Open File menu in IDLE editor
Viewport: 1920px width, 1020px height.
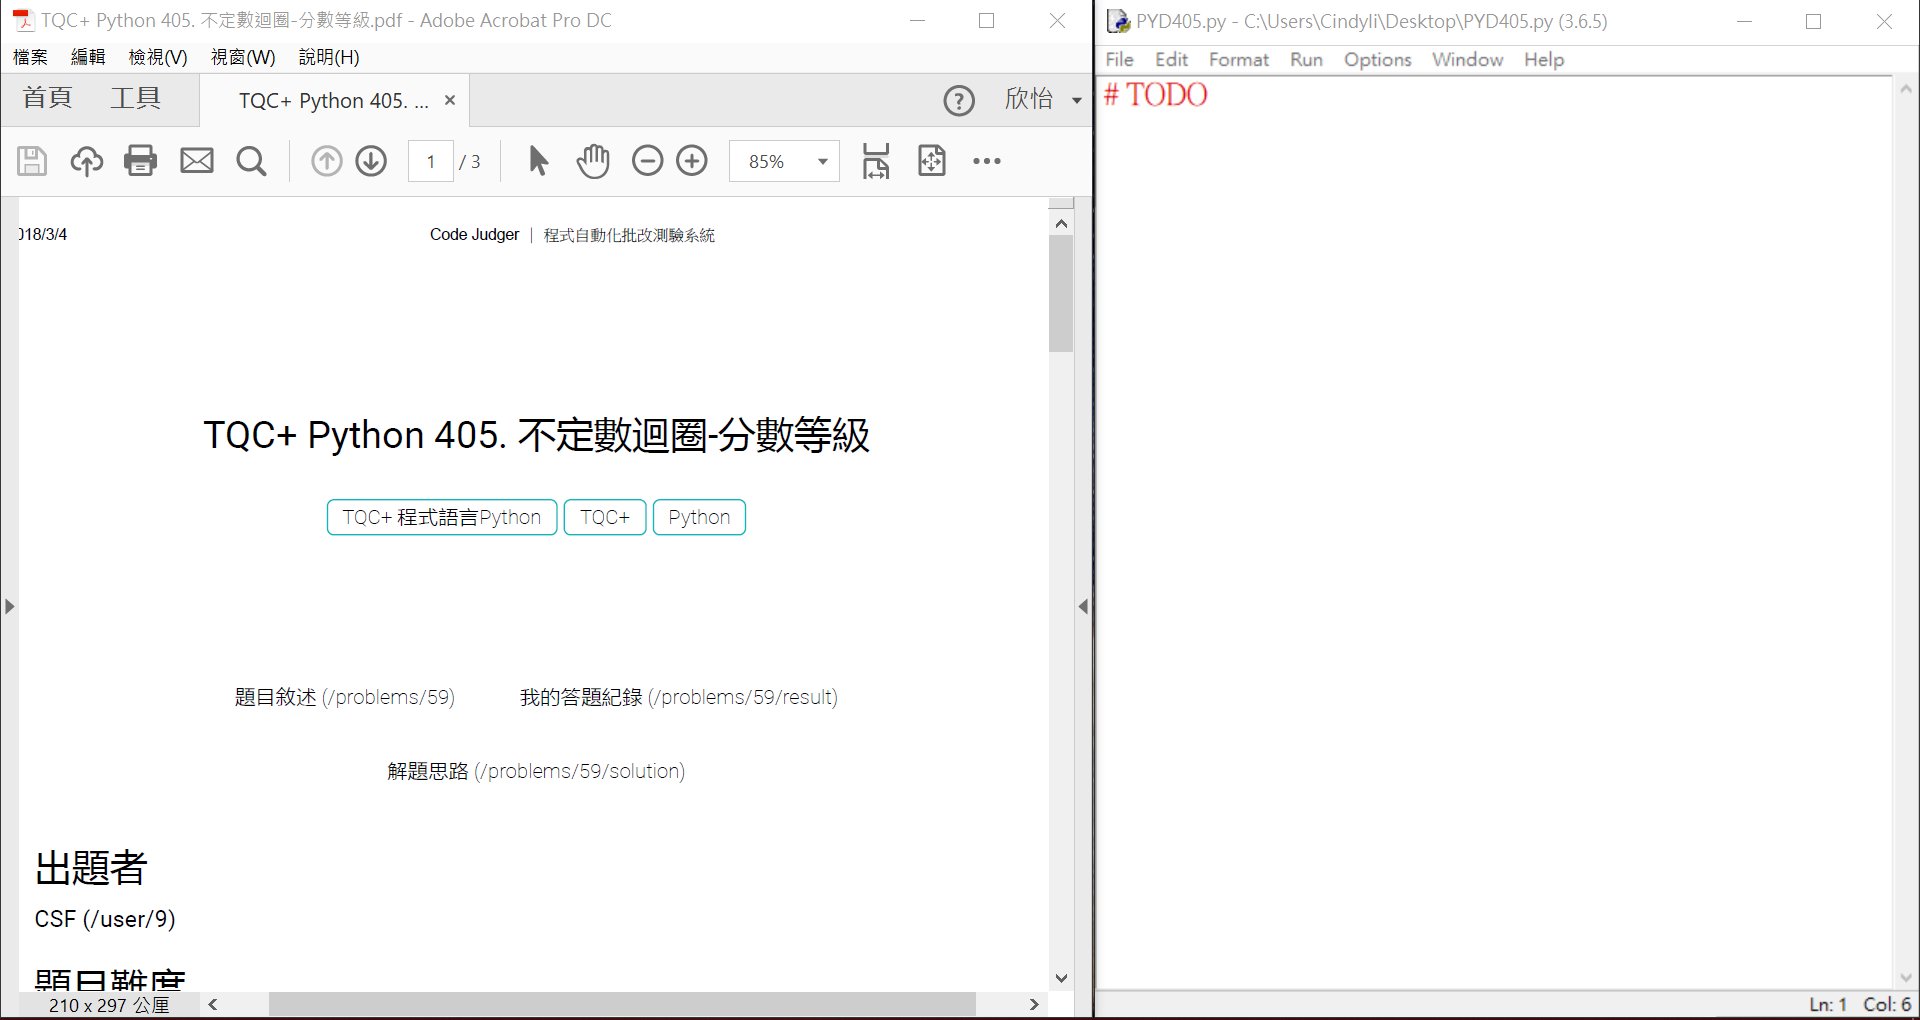(1119, 59)
